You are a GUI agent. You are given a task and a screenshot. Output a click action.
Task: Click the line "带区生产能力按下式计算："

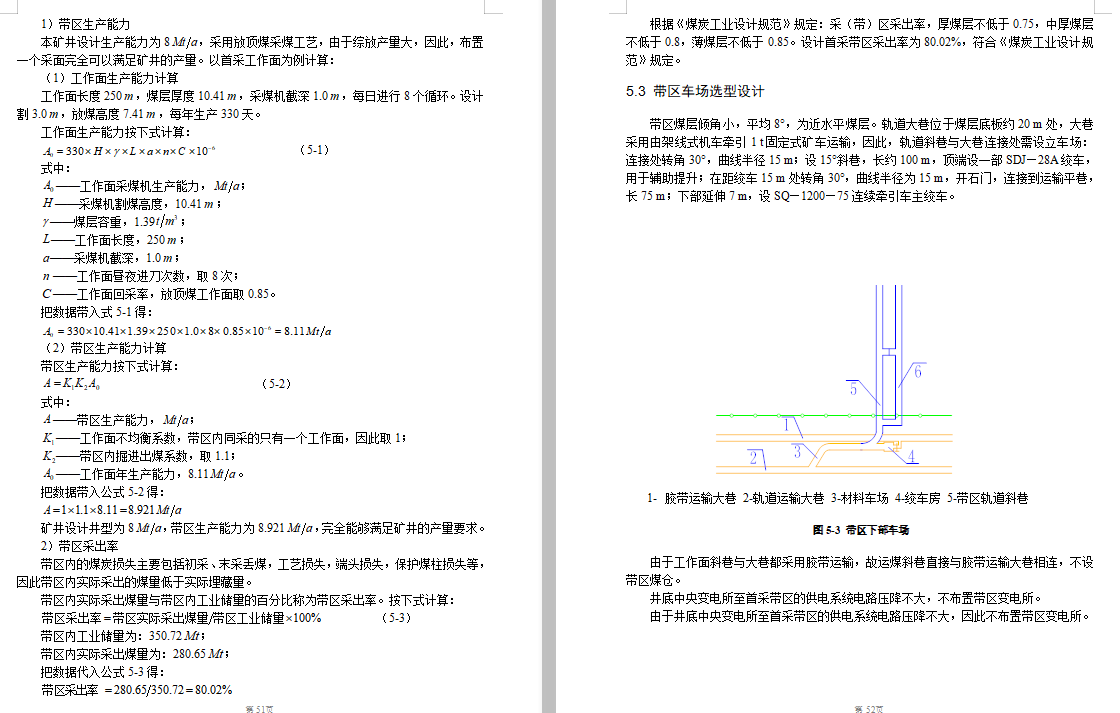pyautogui.click(x=110, y=366)
